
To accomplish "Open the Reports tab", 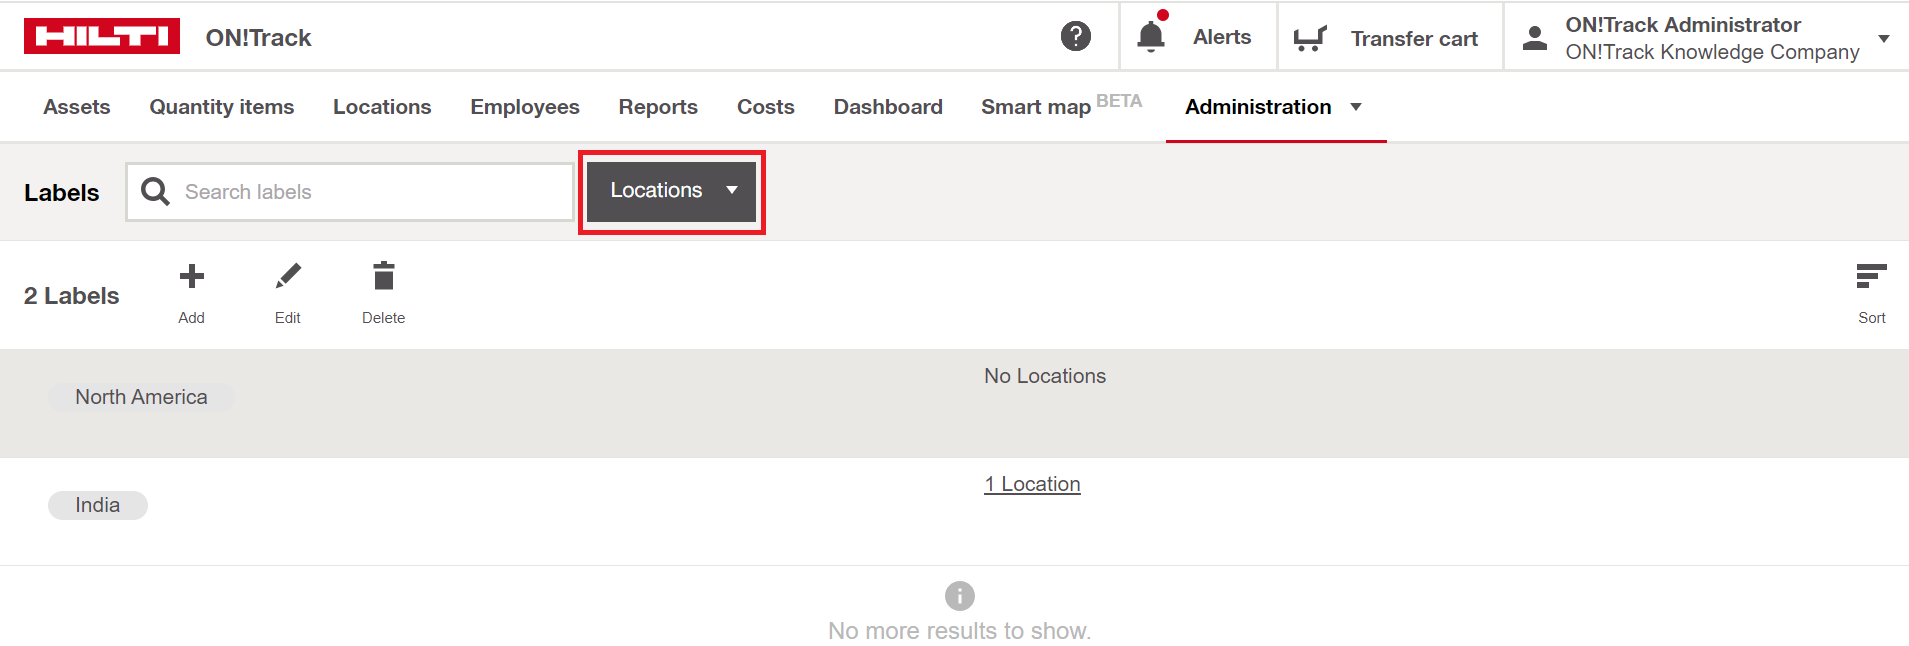I will (x=657, y=107).
